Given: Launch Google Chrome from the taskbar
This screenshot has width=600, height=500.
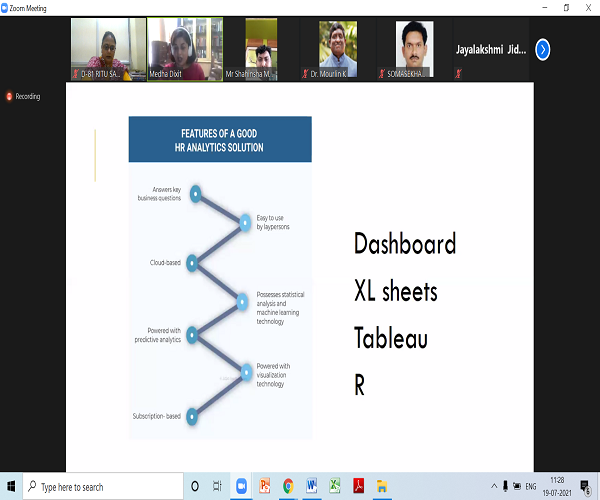Looking at the screenshot, I should point(288,486).
